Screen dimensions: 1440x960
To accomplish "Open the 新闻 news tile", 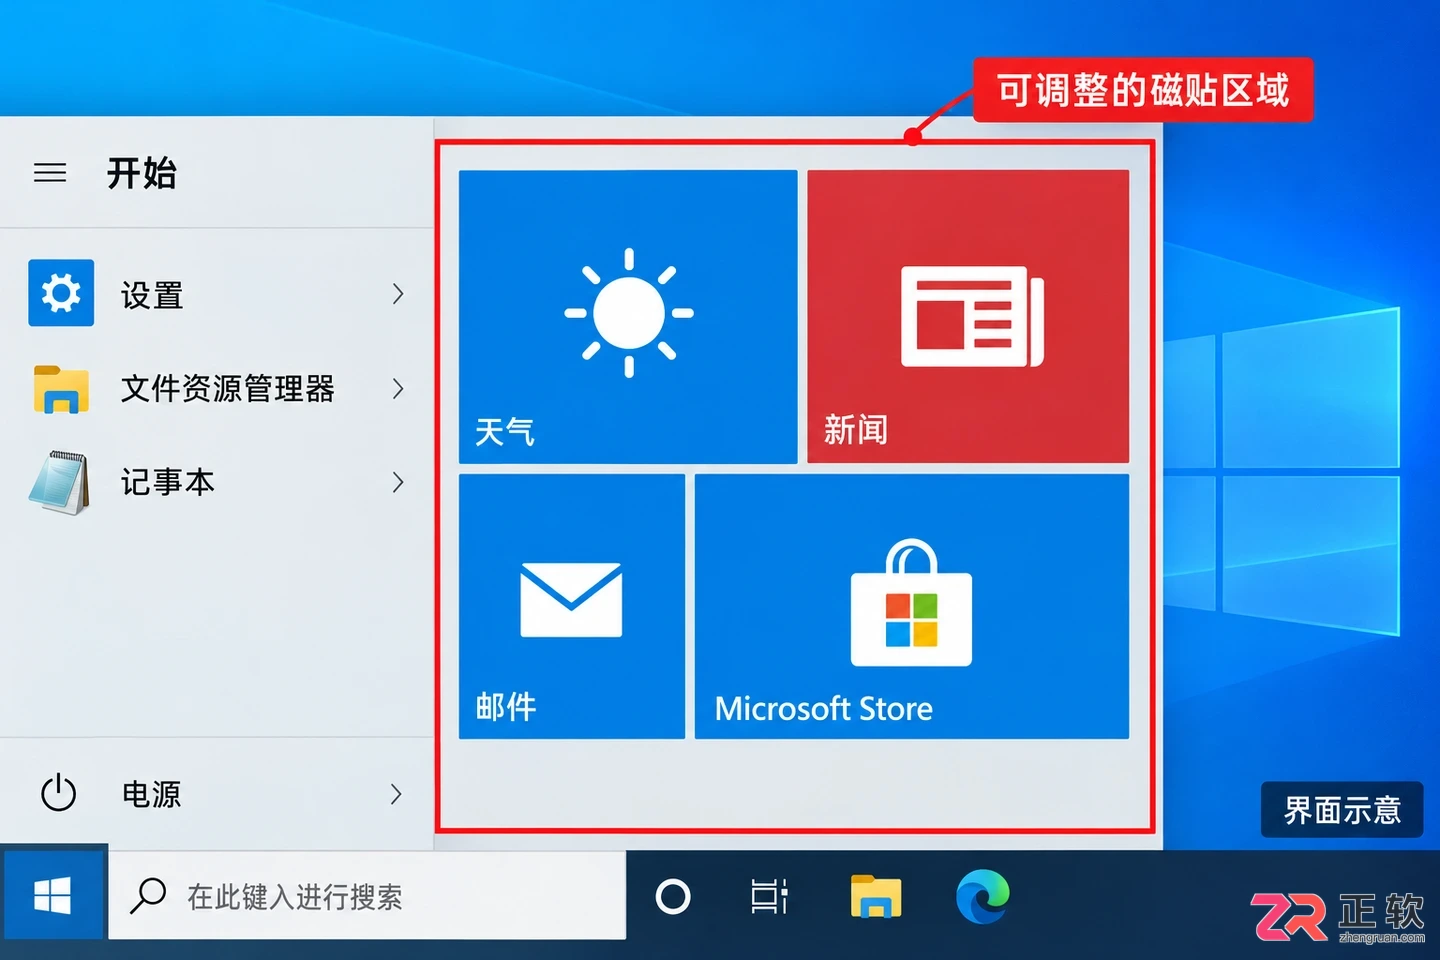I will [x=968, y=317].
